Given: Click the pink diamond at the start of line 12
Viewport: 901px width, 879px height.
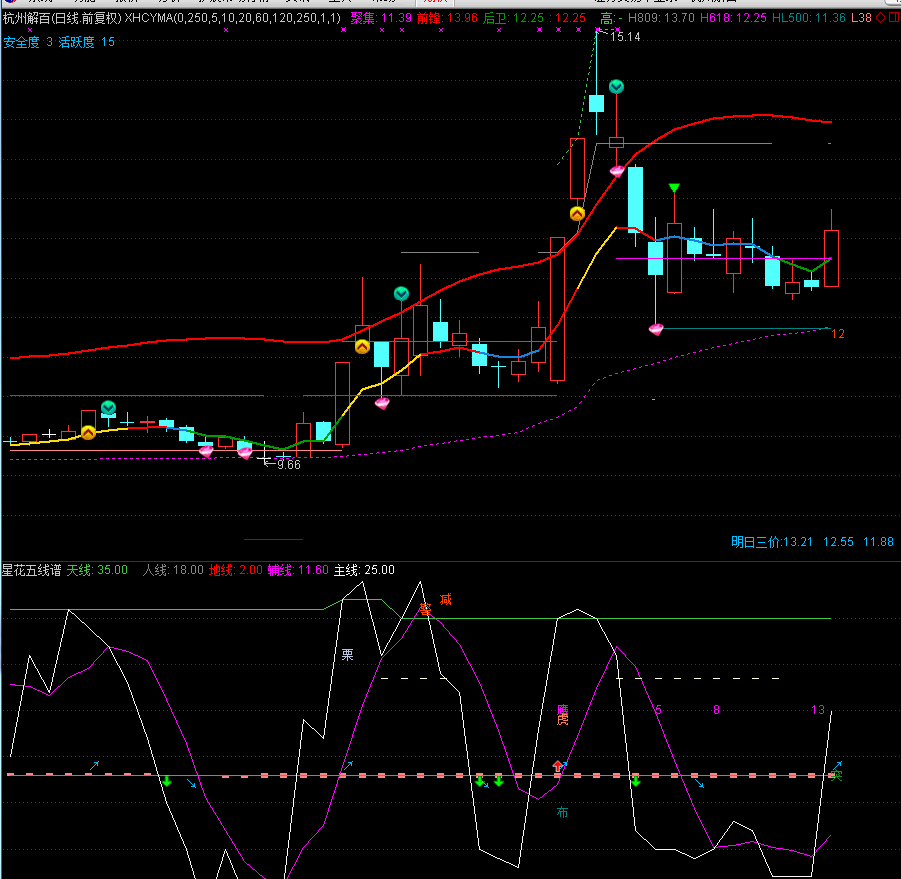Looking at the screenshot, I should coord(656,329).
